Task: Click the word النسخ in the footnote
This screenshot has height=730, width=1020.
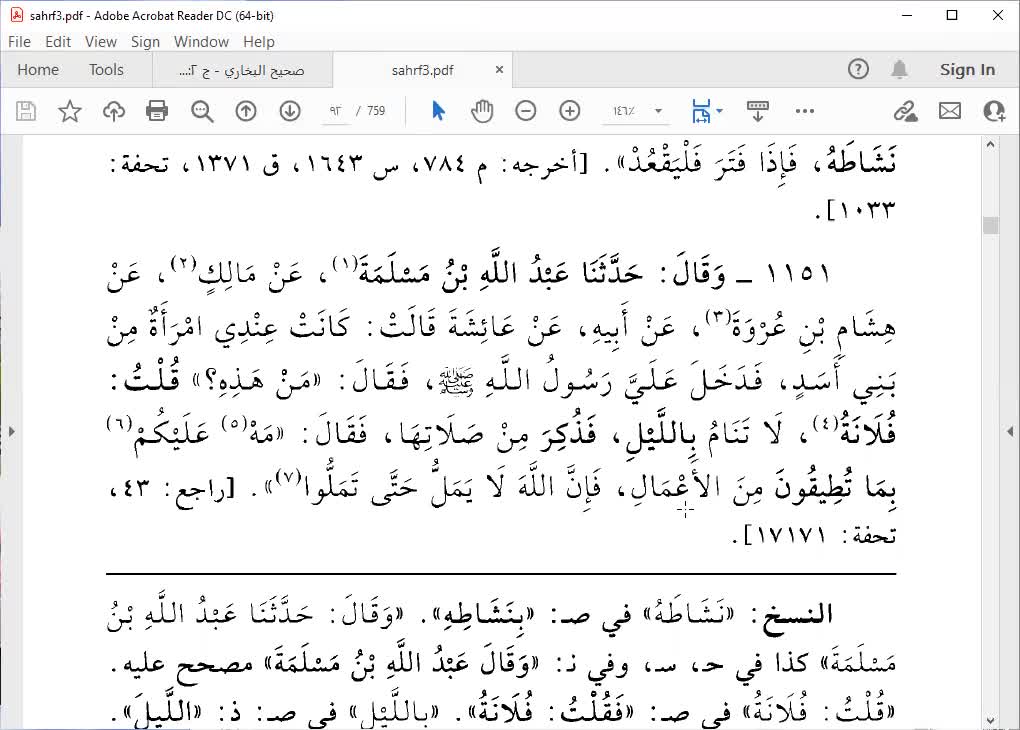Action: (x=798, y=614)
